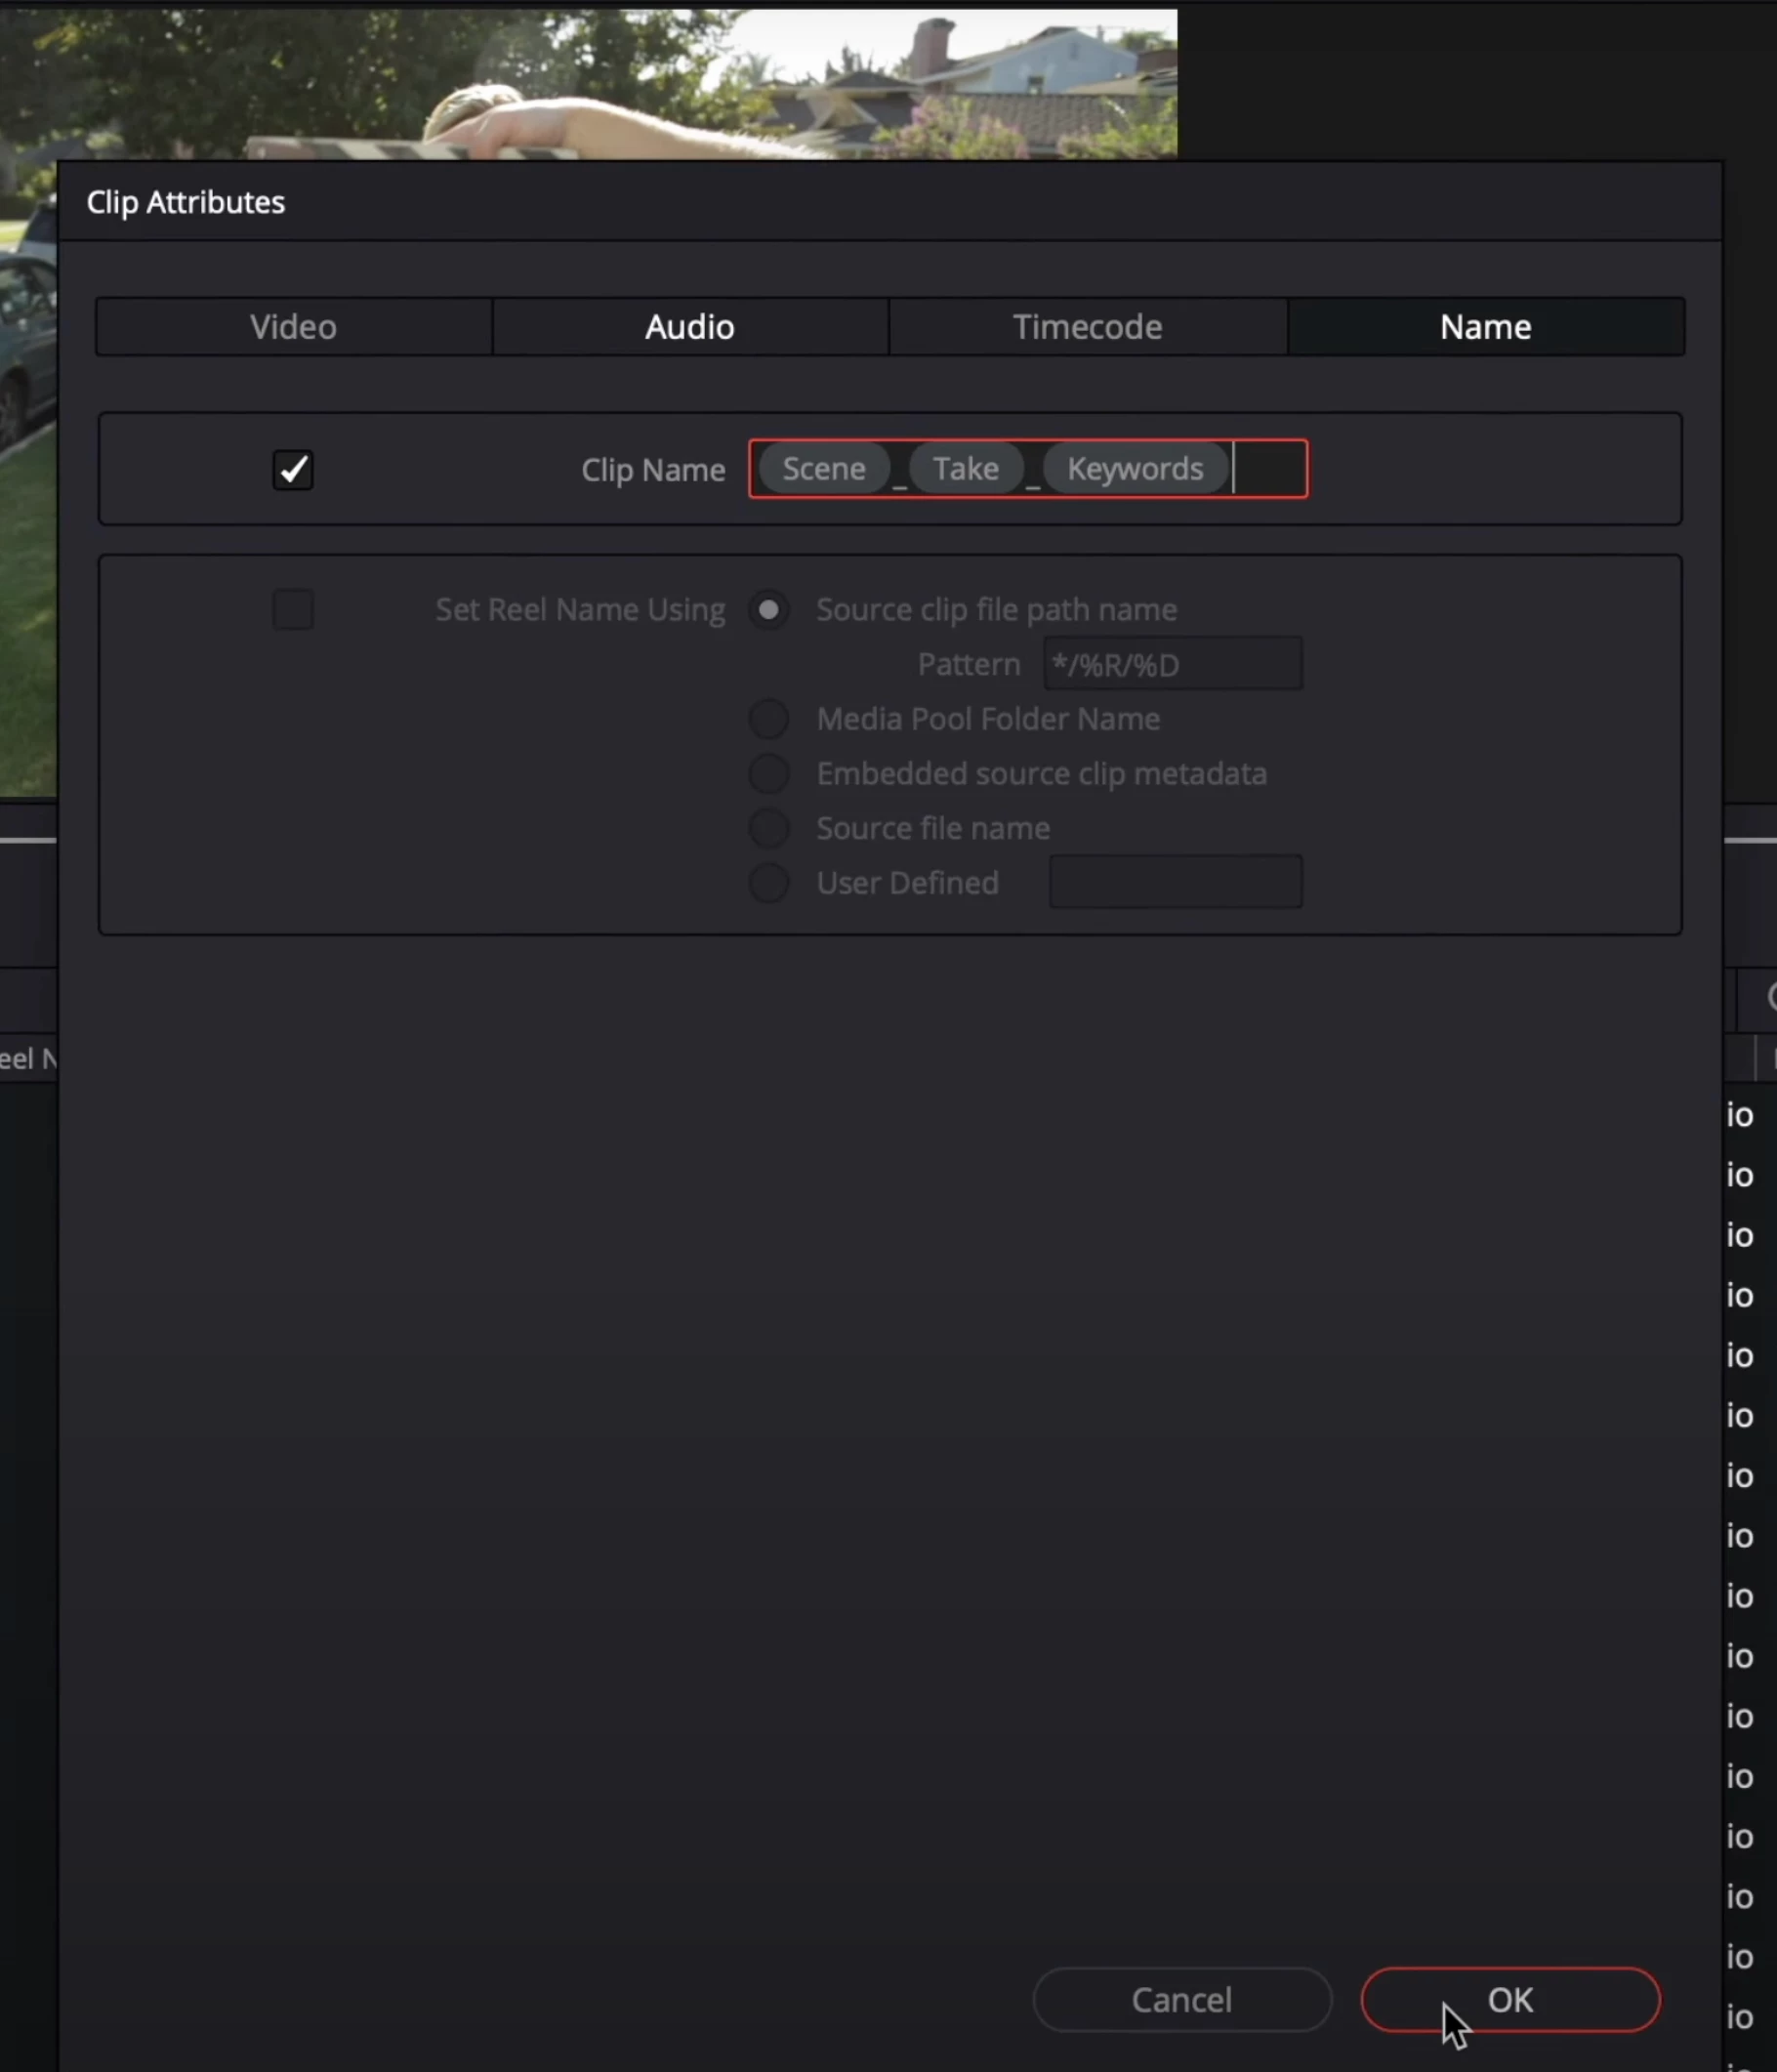Open the Timecode tab

point(1087,327)
